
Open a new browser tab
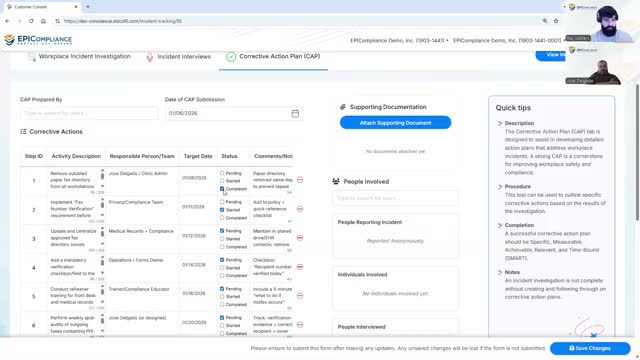tap(88, 7)
